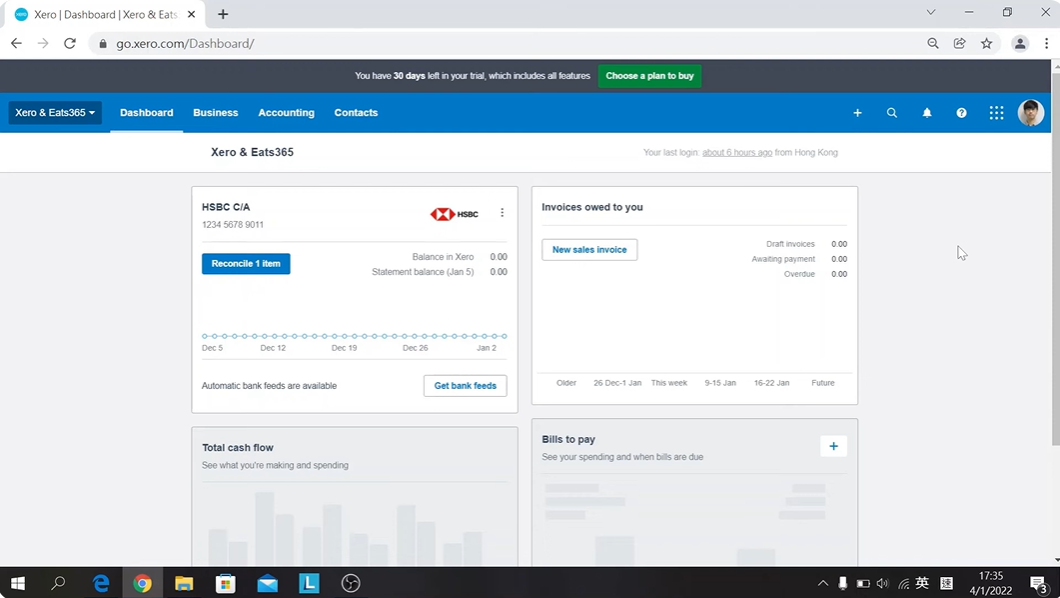1060x598 pixels.
Task: Open the Xero apps grid icon
Action: pos(996,113)
